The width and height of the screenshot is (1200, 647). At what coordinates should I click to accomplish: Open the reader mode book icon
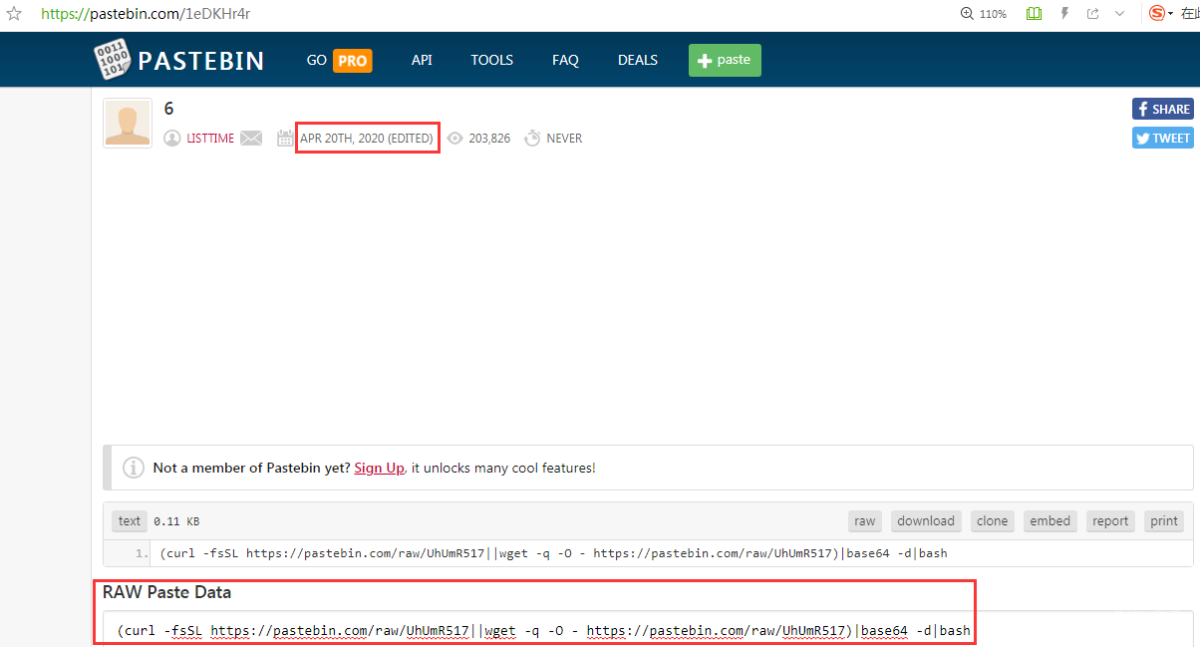[1033, 14]
